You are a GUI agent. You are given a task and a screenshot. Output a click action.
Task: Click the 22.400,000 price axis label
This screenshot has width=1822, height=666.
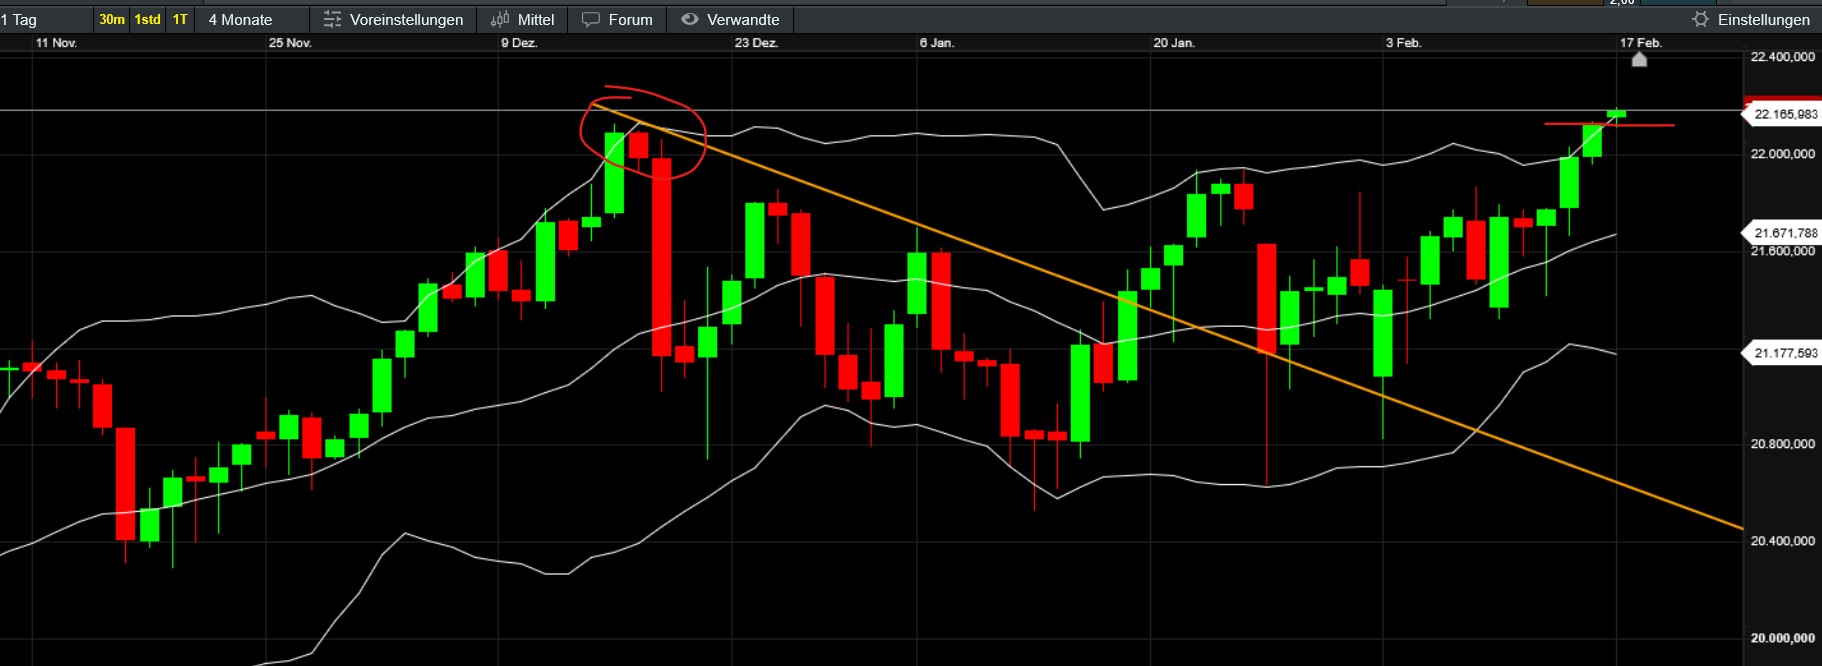pos(1782,57)
